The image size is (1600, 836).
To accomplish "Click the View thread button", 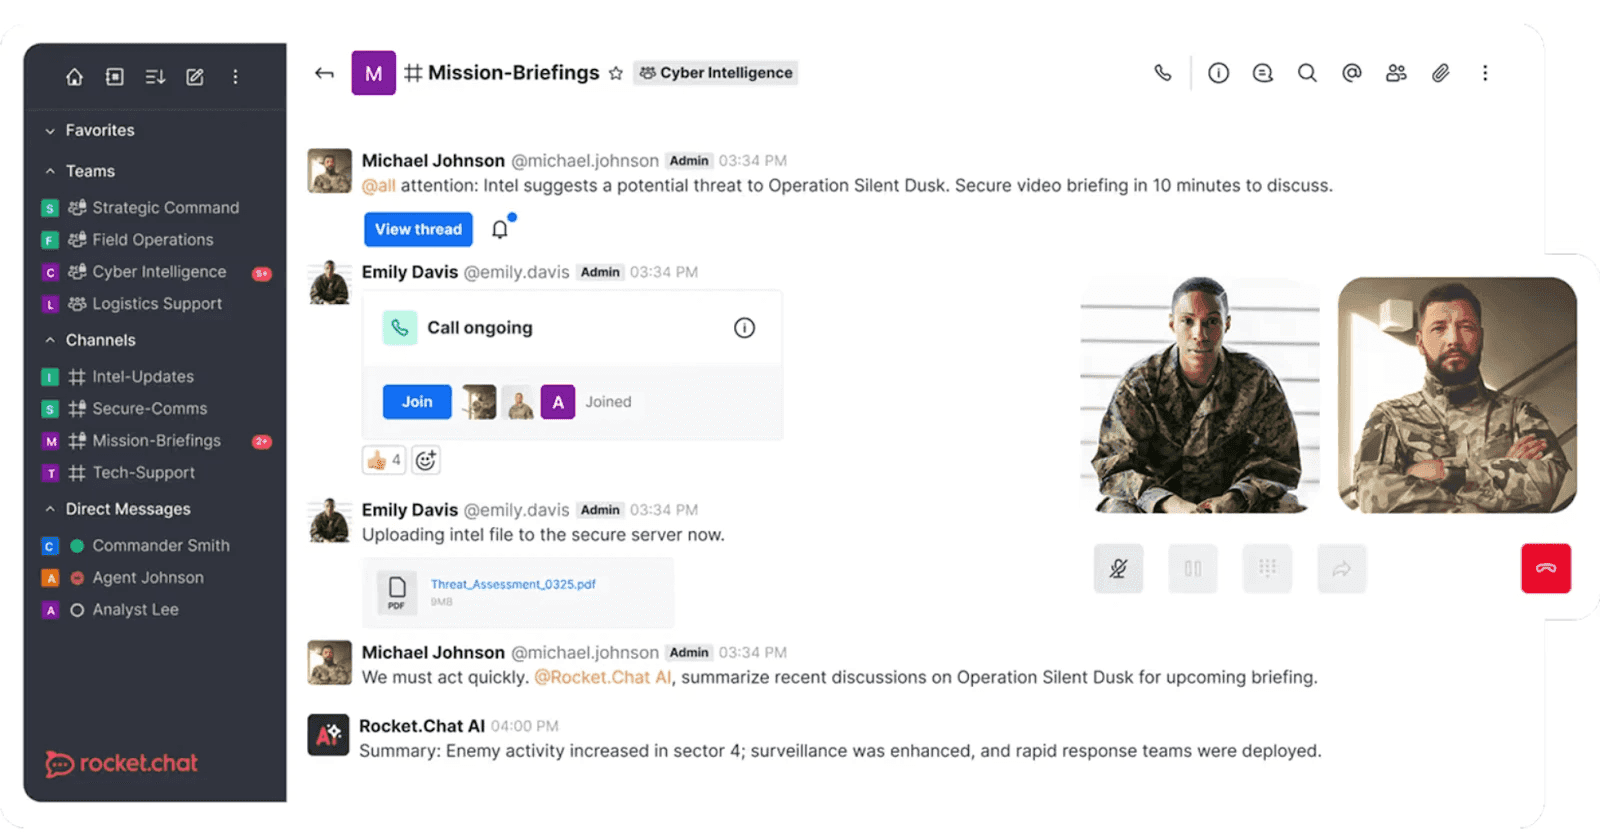I will [x=418, y=229].
